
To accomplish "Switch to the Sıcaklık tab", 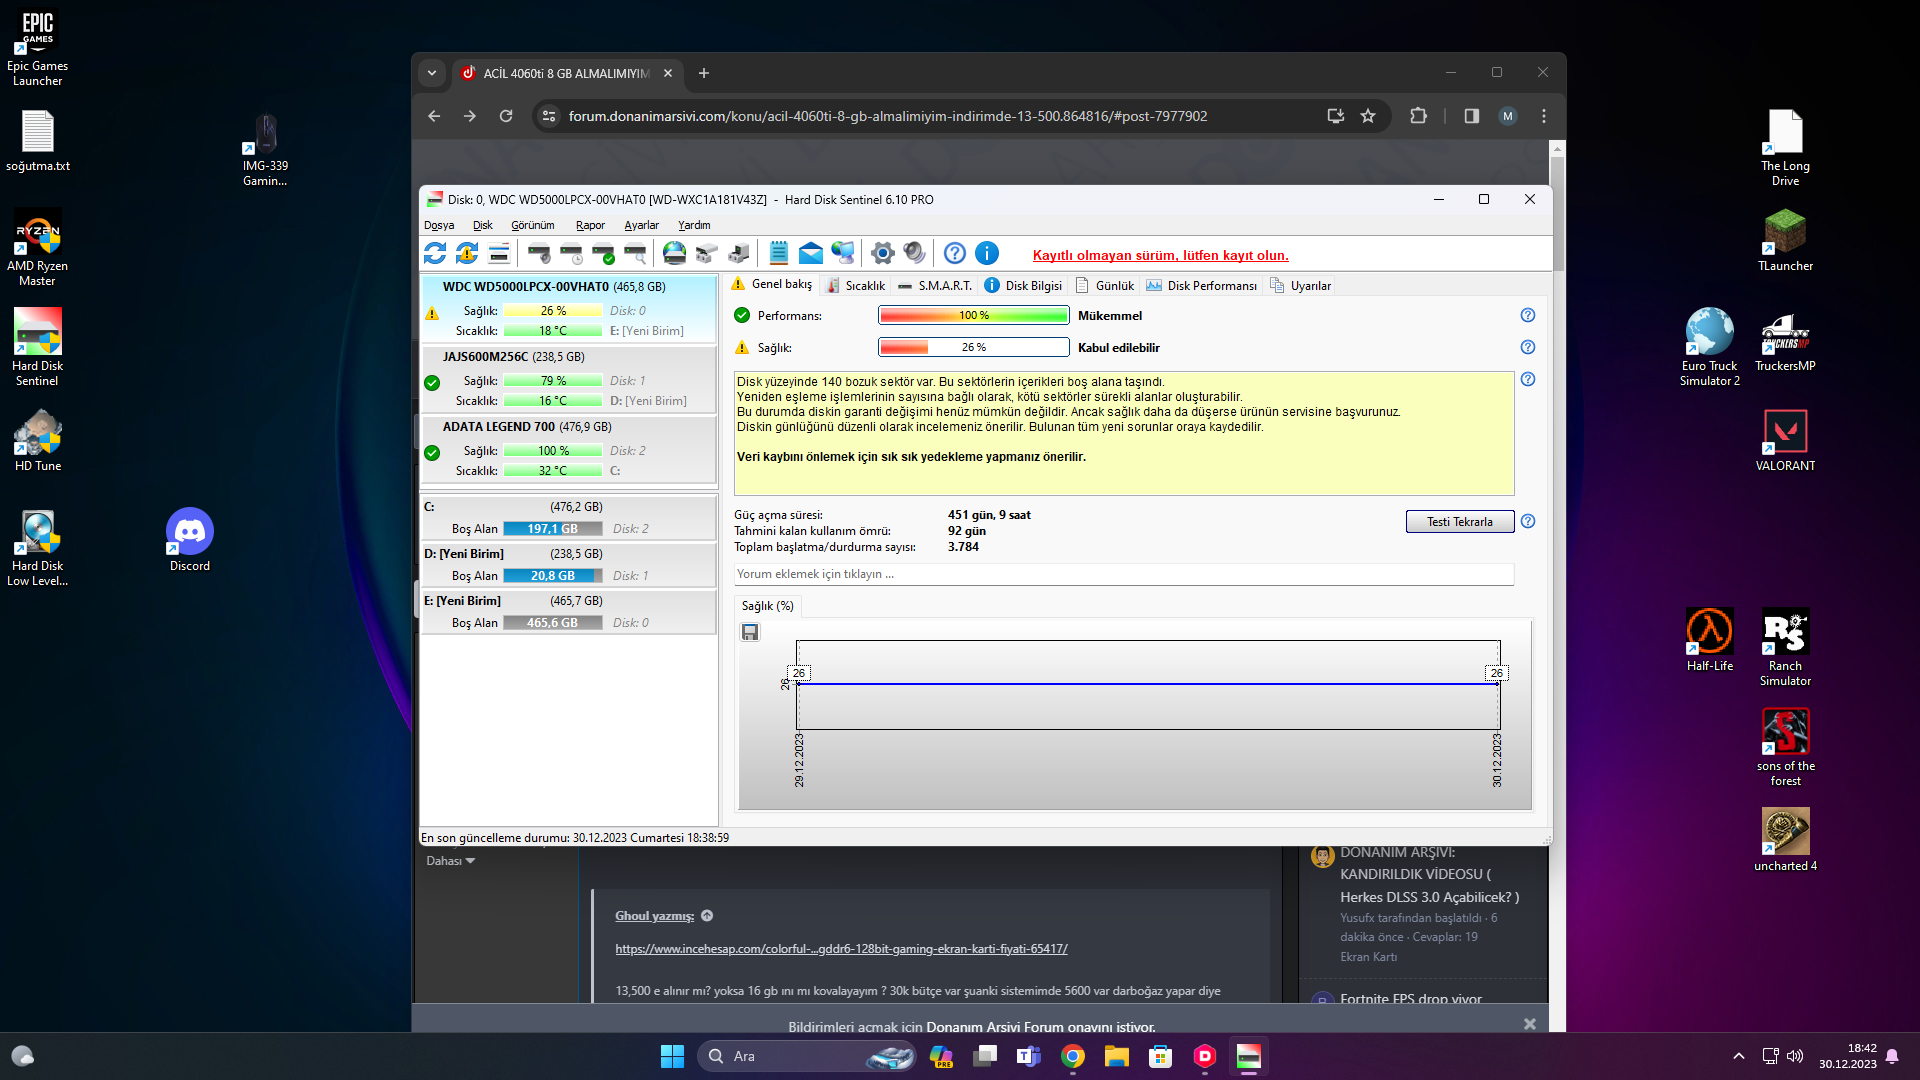I will coord(856,285).
